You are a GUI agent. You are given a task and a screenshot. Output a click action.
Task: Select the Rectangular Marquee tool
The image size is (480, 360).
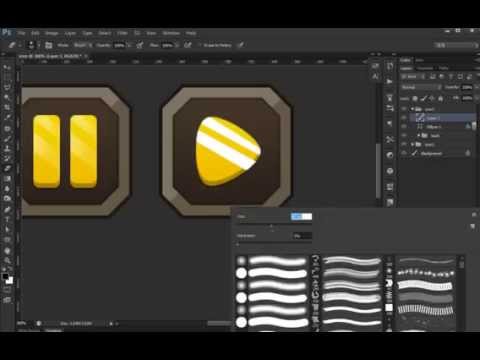click(7, 78)
